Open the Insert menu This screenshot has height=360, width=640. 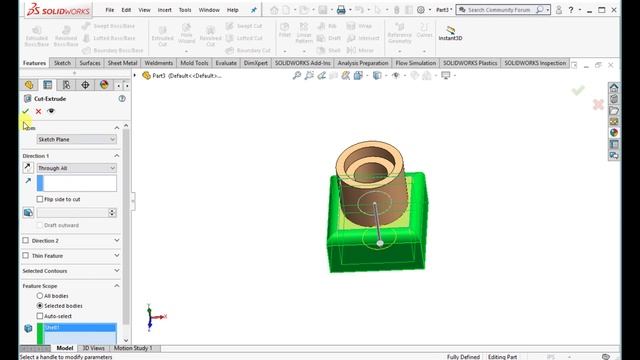164,10
